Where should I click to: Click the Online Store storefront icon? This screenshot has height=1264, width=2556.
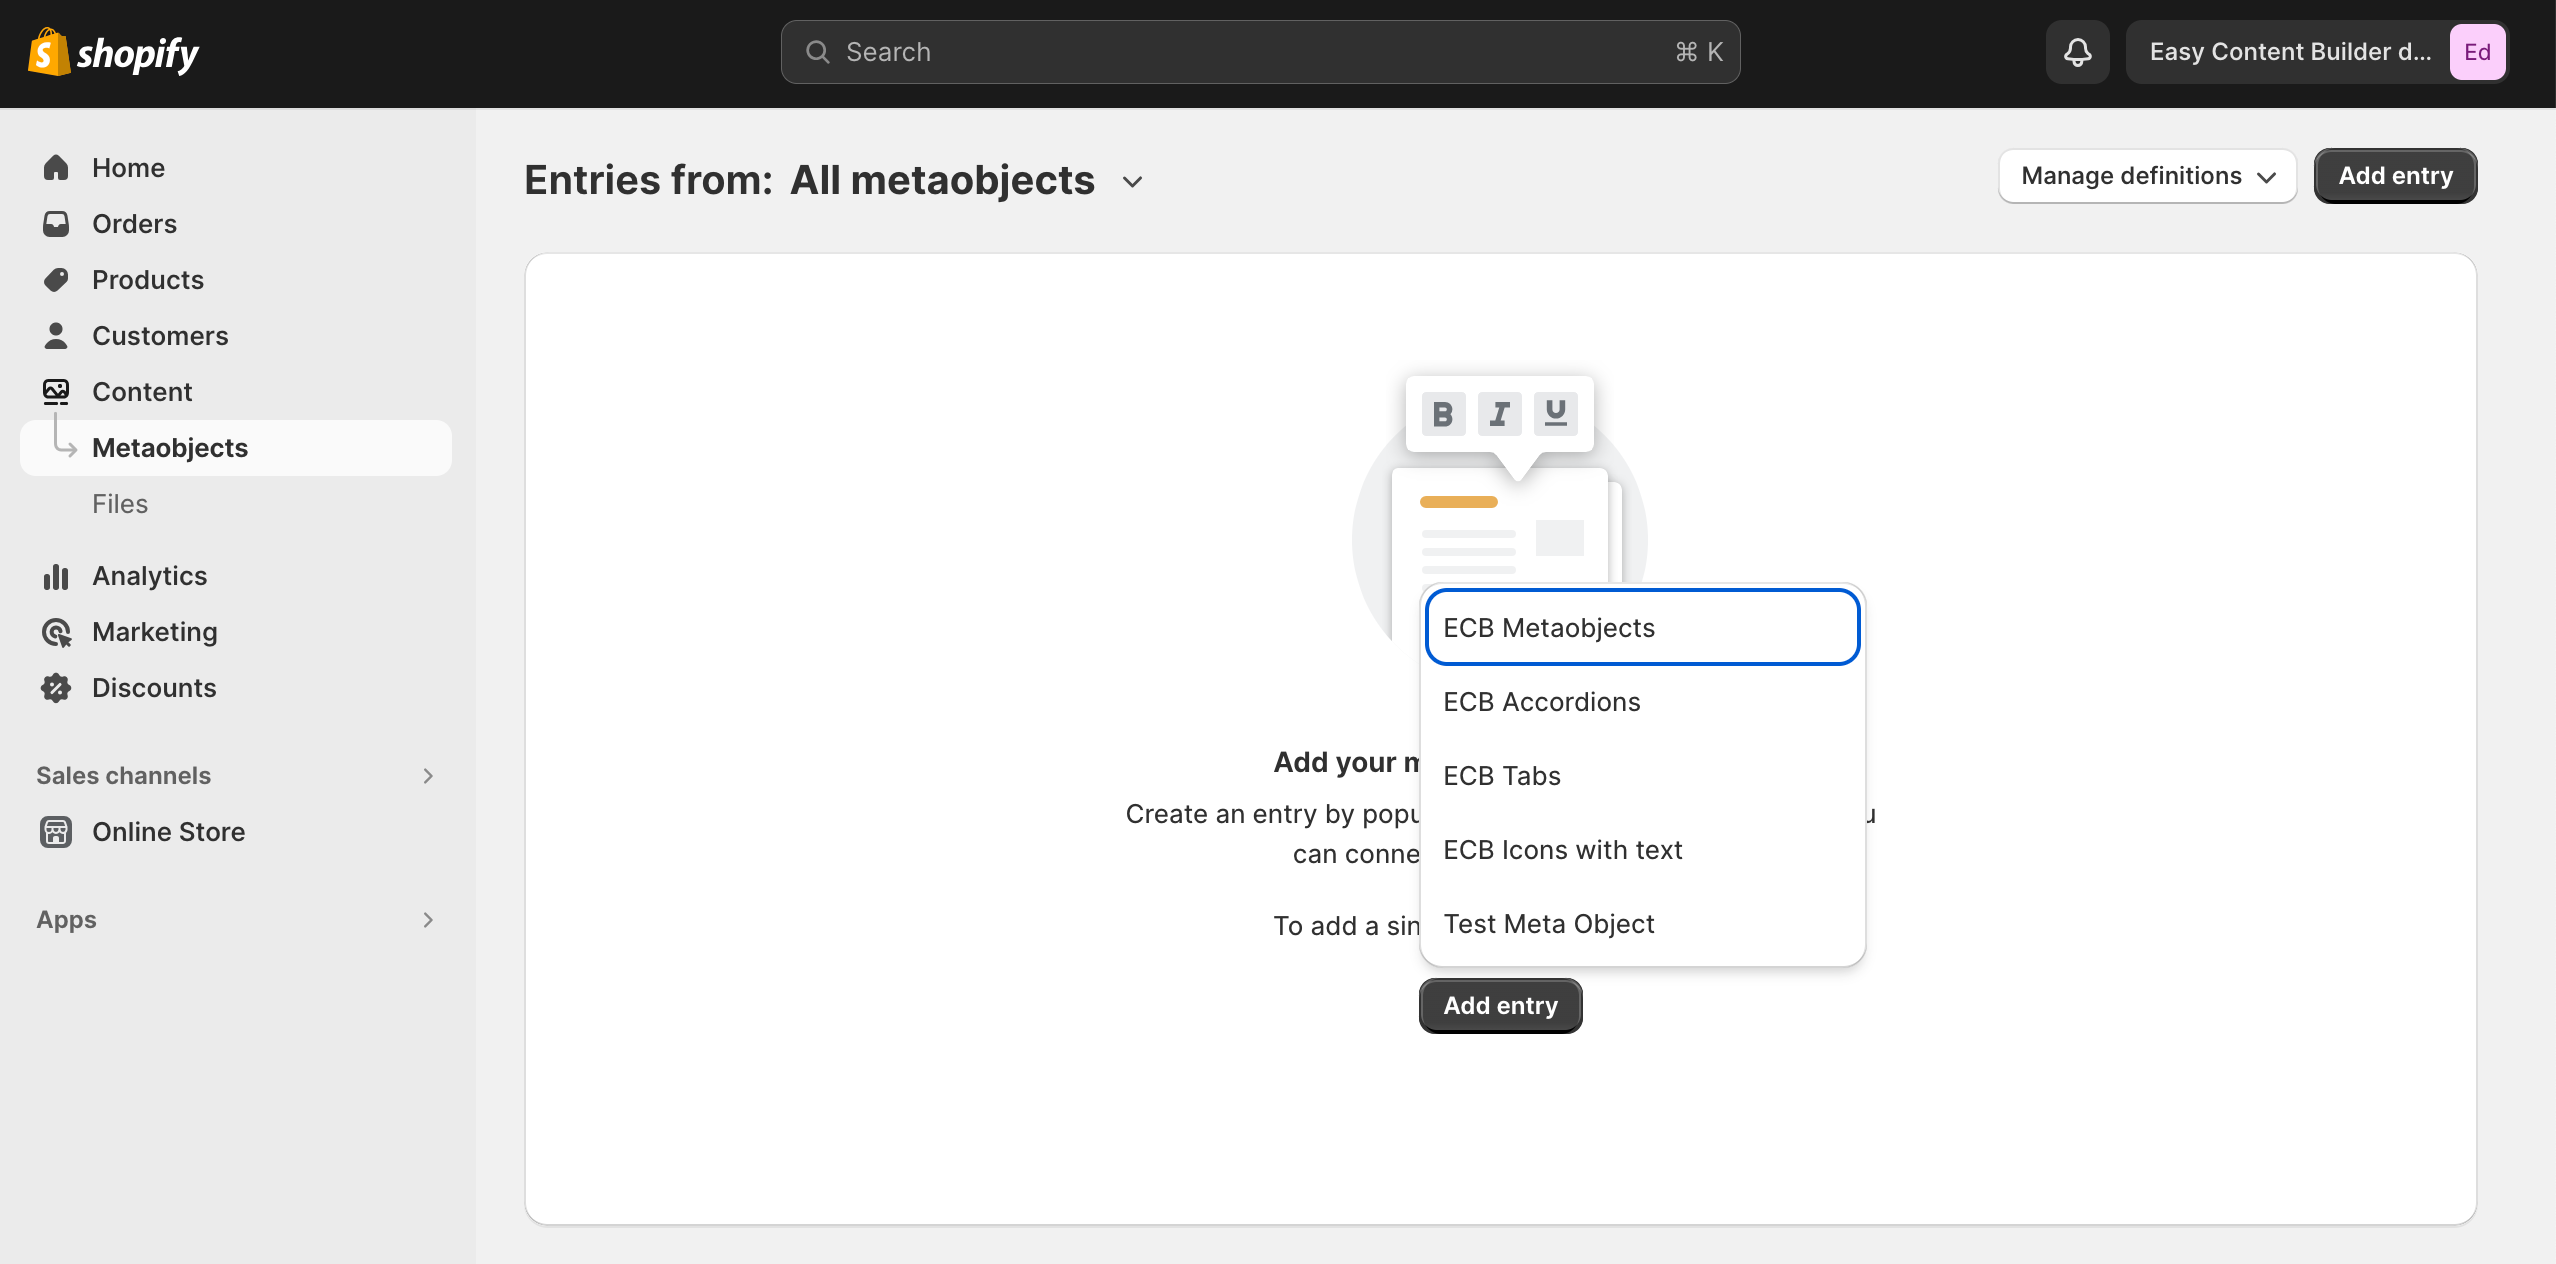coord(56,832)
